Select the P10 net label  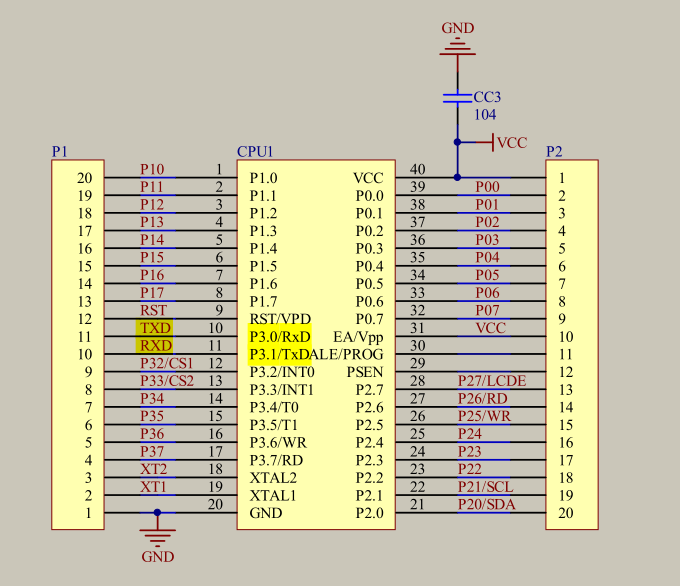[152, 169]
